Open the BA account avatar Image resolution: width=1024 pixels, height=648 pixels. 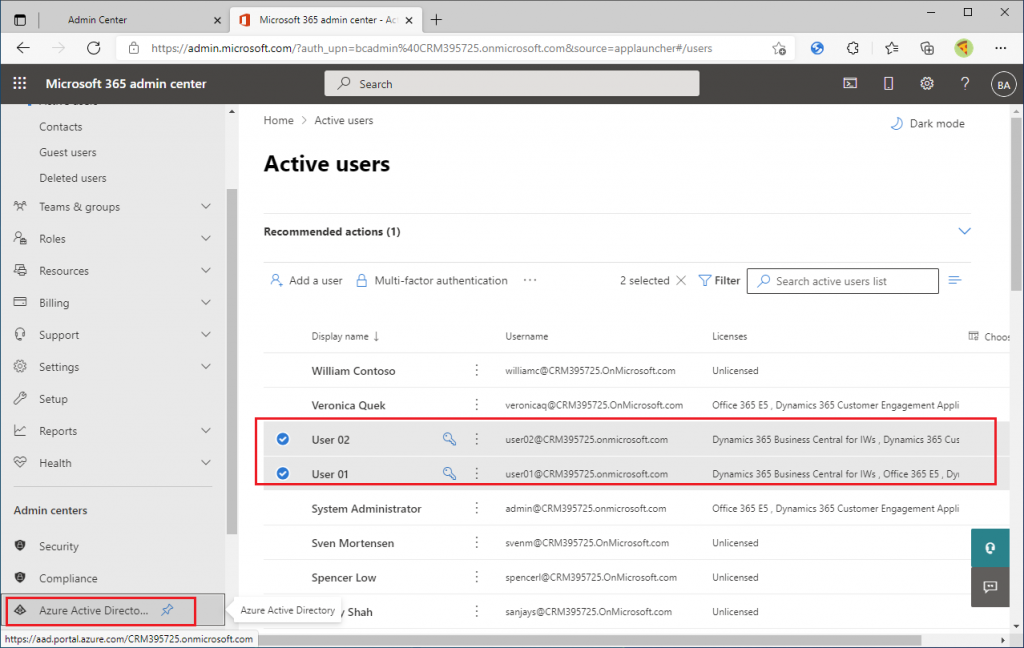coord(1004,84)
